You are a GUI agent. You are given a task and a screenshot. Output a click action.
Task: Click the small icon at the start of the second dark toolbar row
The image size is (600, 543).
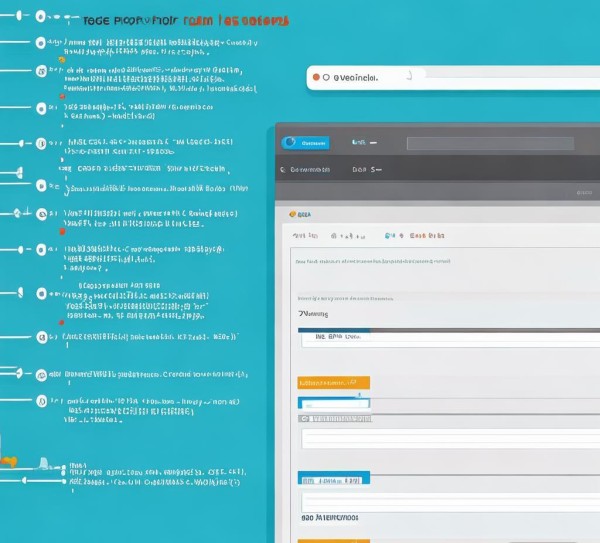283,170
